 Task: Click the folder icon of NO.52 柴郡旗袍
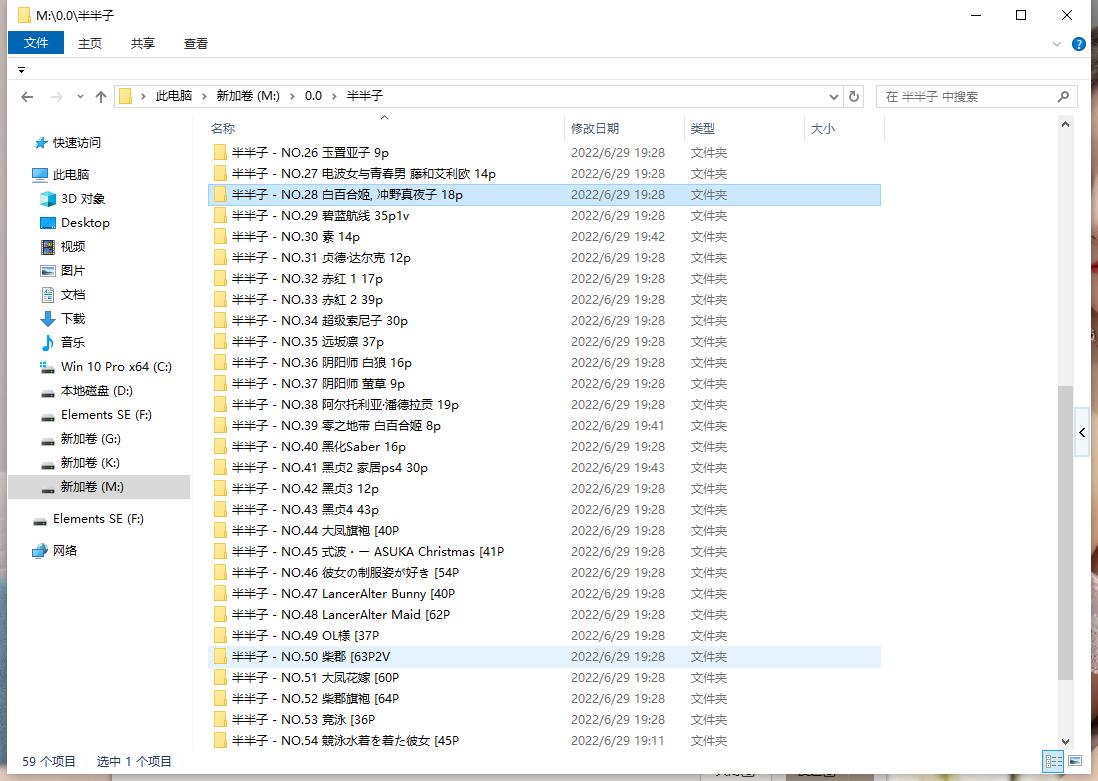(220, 699)
